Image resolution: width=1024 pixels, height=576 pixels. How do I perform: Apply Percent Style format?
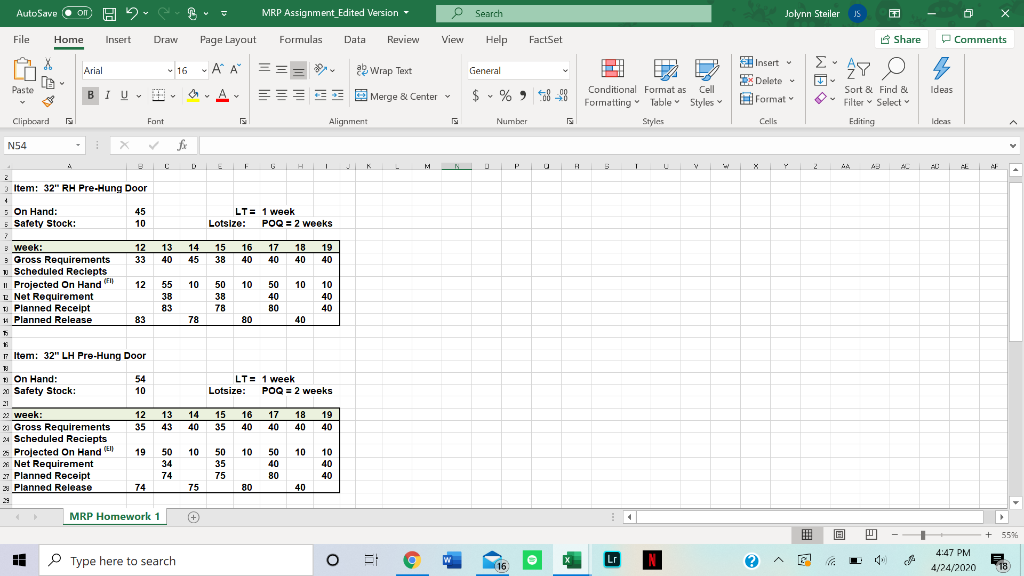click(505, 96)
